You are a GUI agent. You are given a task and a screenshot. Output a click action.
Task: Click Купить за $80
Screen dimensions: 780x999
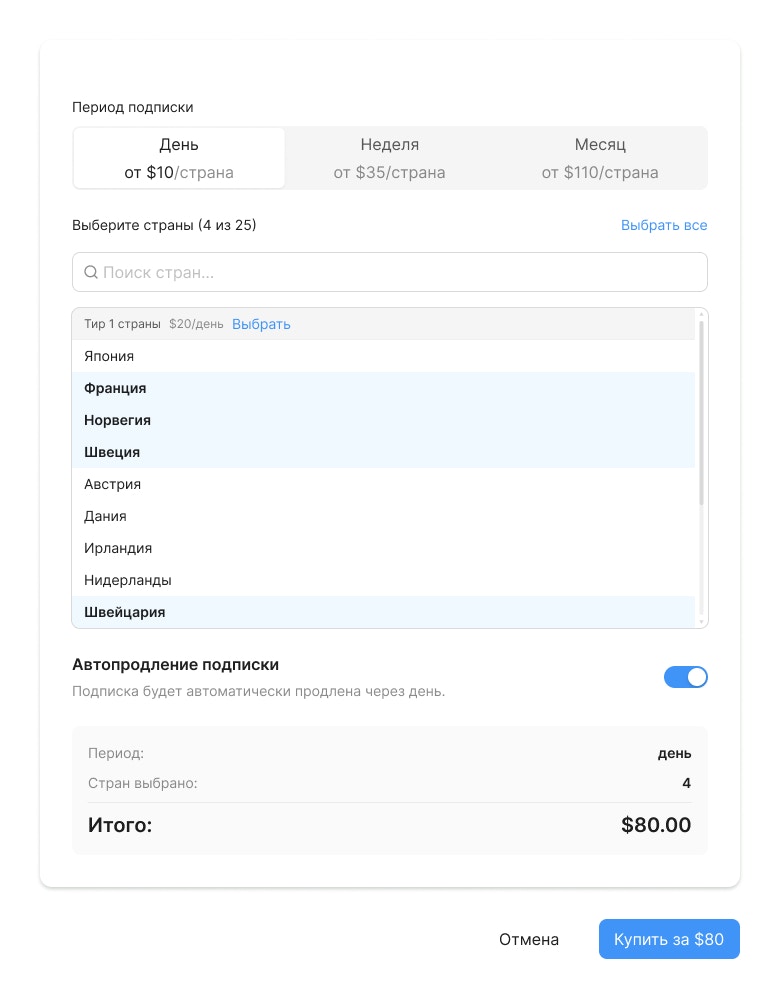tap(669, 939)
